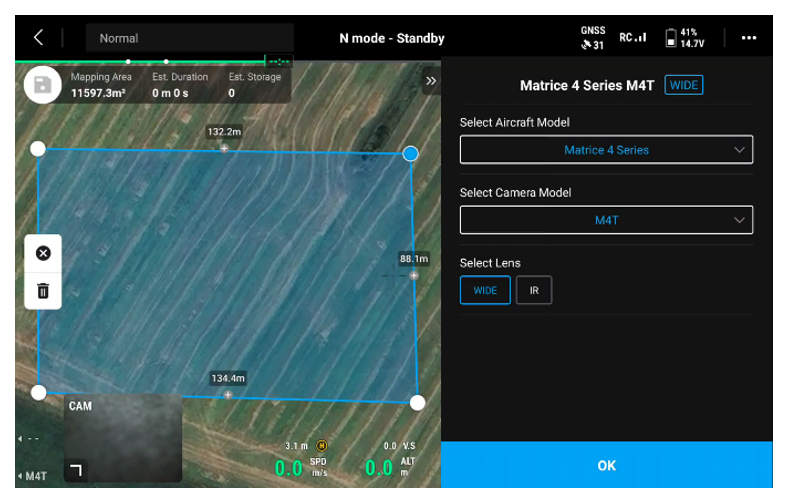
Task: Click the top-right blue boundary vertex
Action: coord(410,153)
